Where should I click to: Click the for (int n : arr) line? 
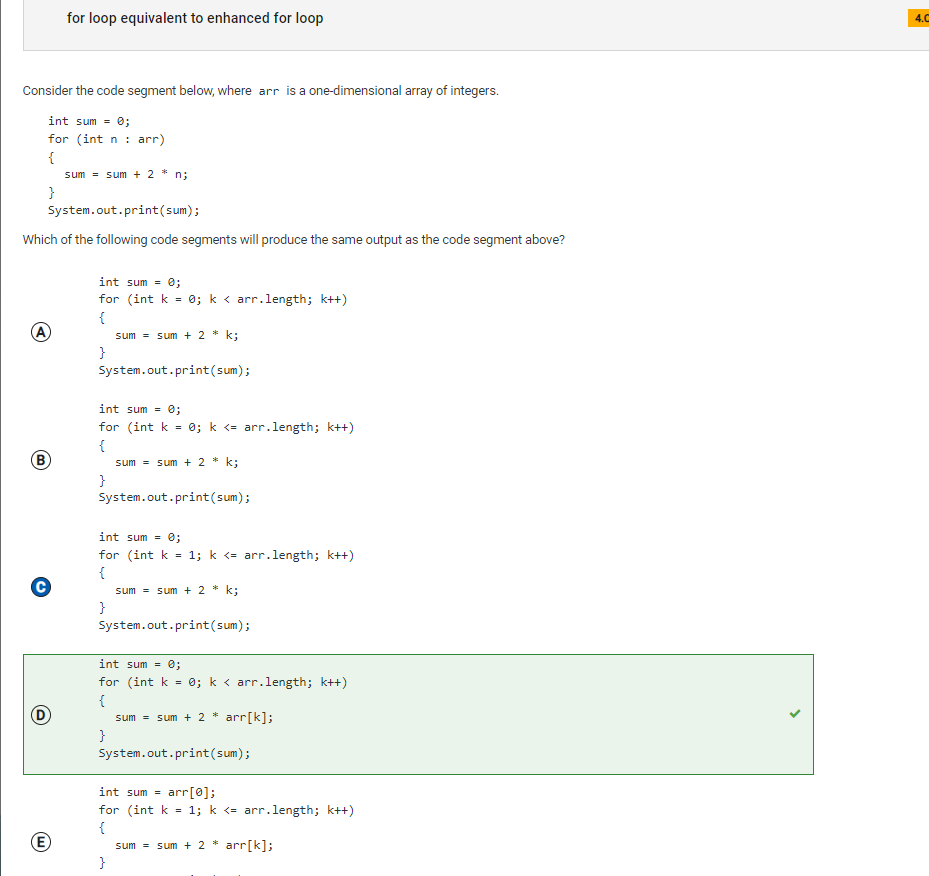[107, 139]
